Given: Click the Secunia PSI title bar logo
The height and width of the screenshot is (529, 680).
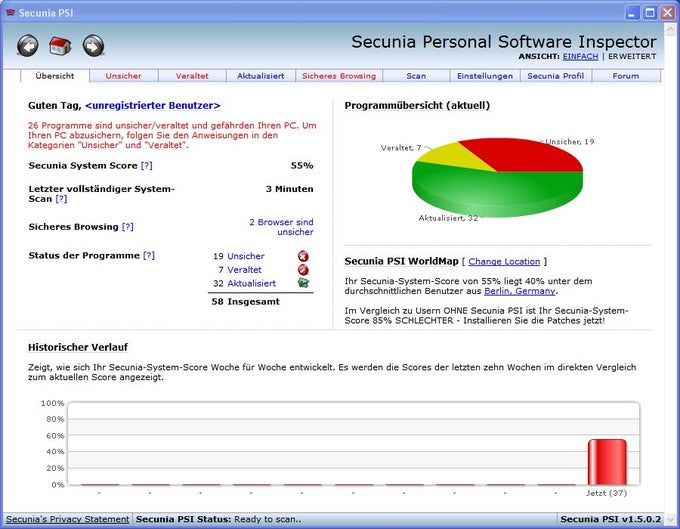Looking at the screenshot, I should [10, 13].
